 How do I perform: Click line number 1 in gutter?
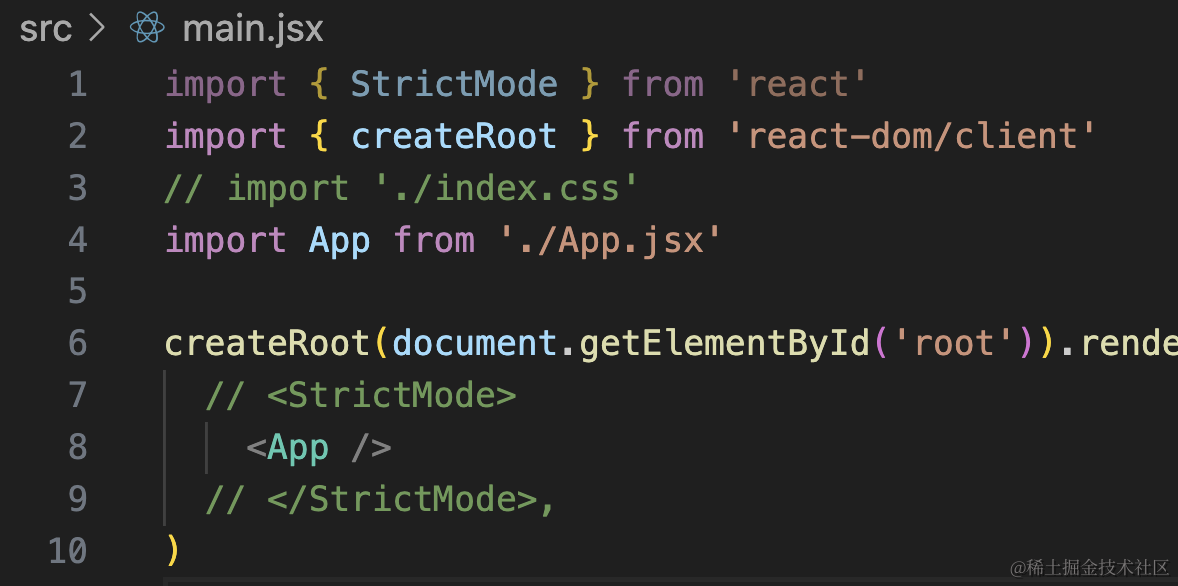78,83
